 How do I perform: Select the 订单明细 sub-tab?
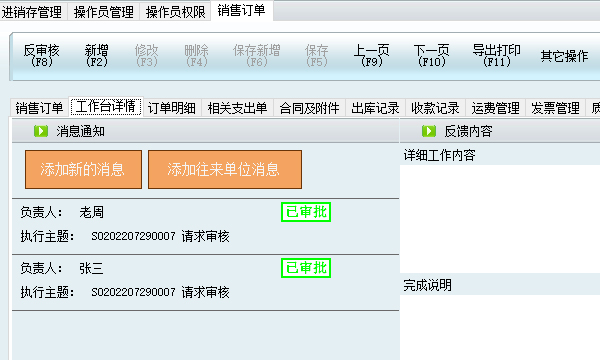pyautogui.click(x=172, y=108)
